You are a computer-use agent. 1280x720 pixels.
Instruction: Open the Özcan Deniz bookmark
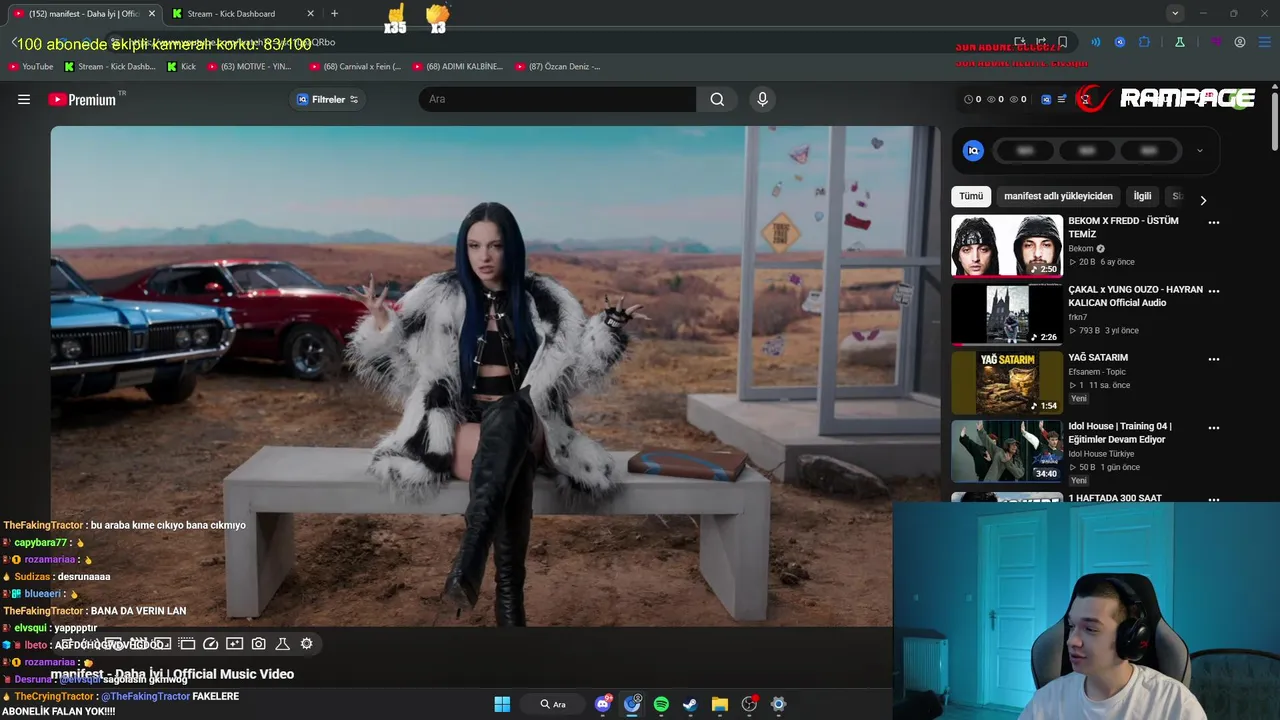pyautogui.click(x=558, y=66)
